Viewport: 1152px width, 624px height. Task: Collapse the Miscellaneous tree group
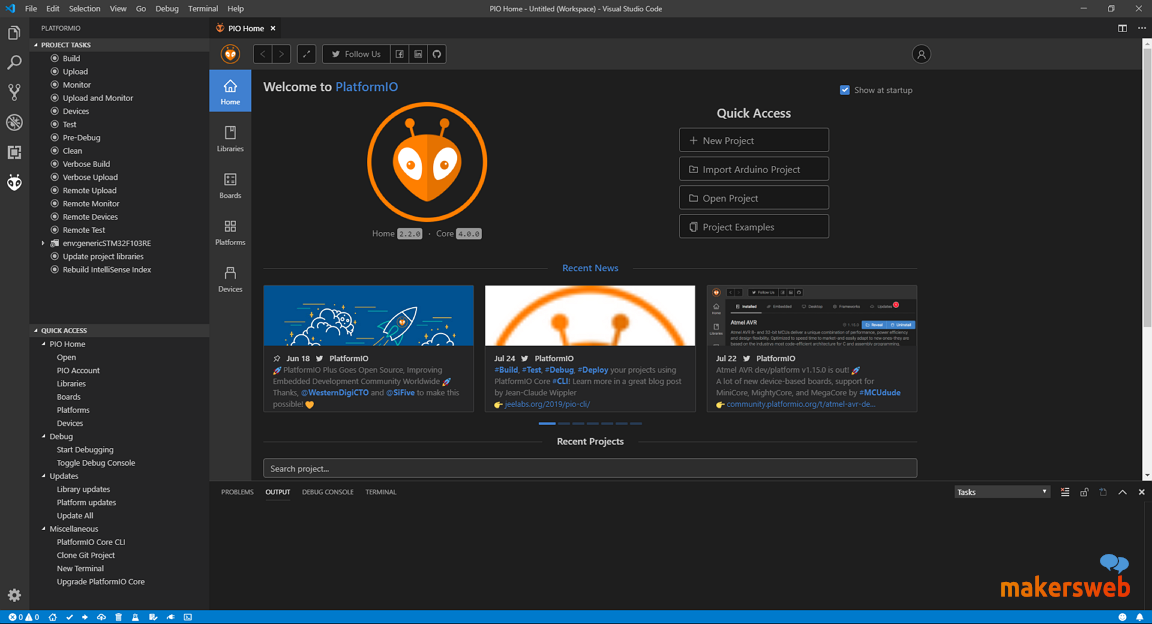coord(43,529)
